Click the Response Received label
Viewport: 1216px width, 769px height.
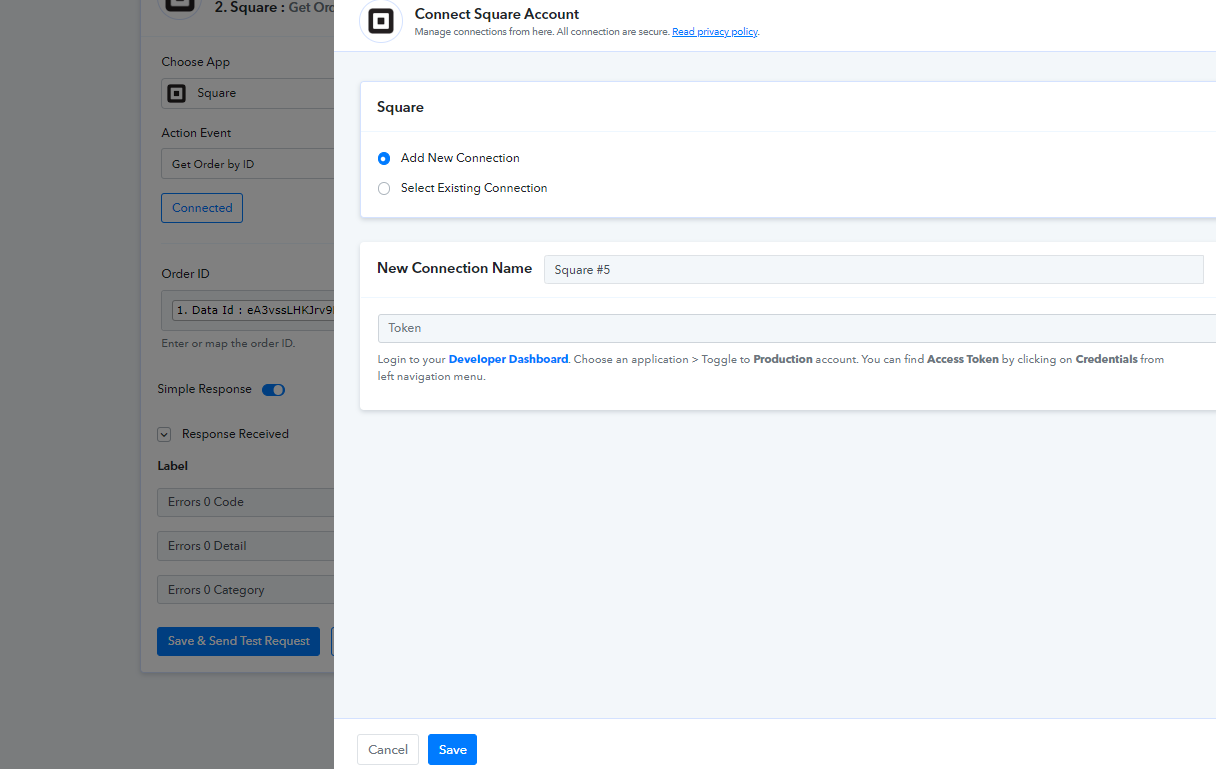pyautogui.click(x=235, y=434)
